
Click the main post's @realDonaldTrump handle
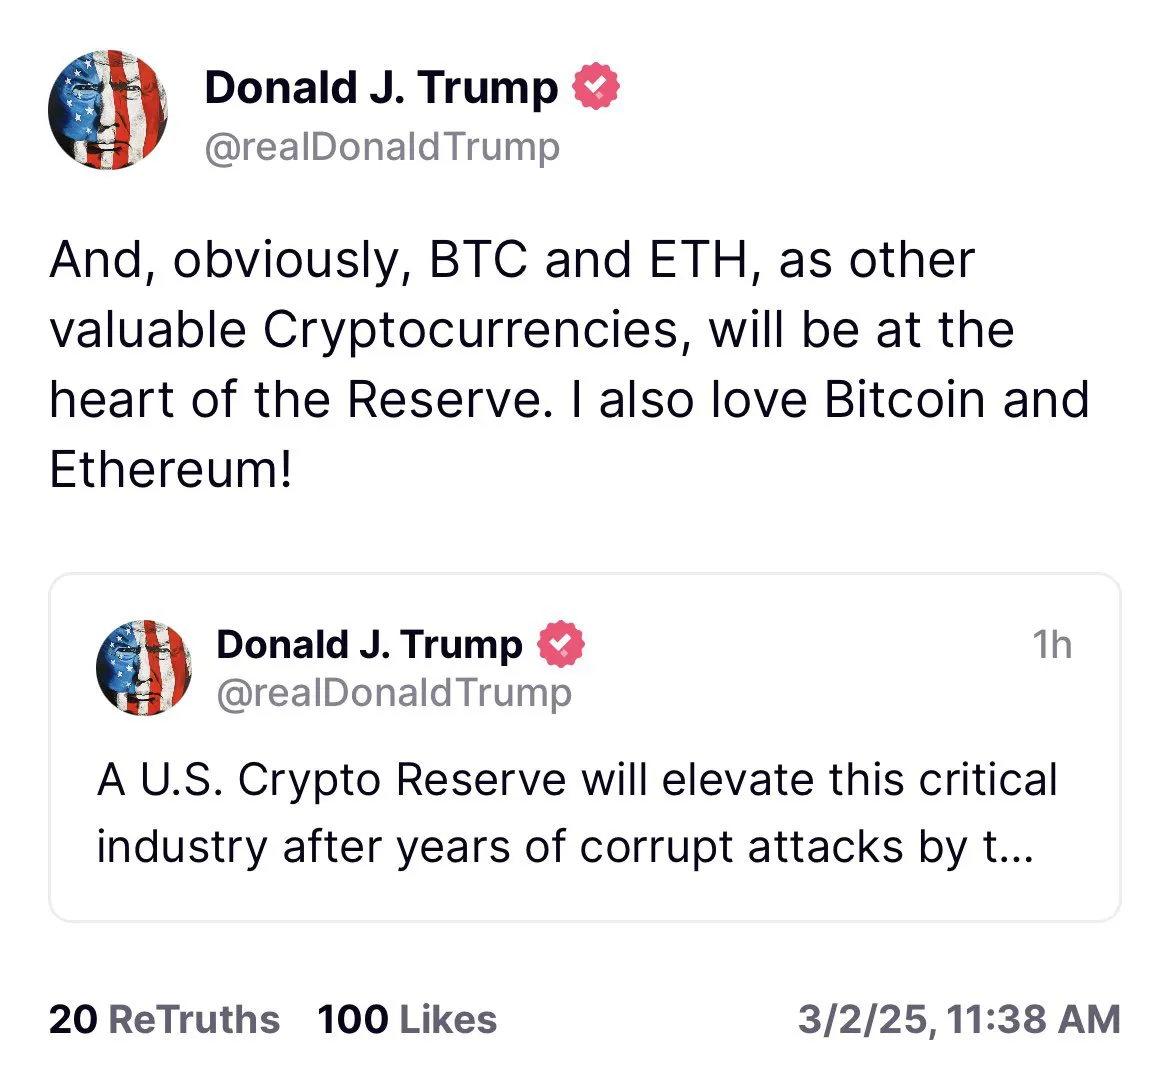(382, 147)
